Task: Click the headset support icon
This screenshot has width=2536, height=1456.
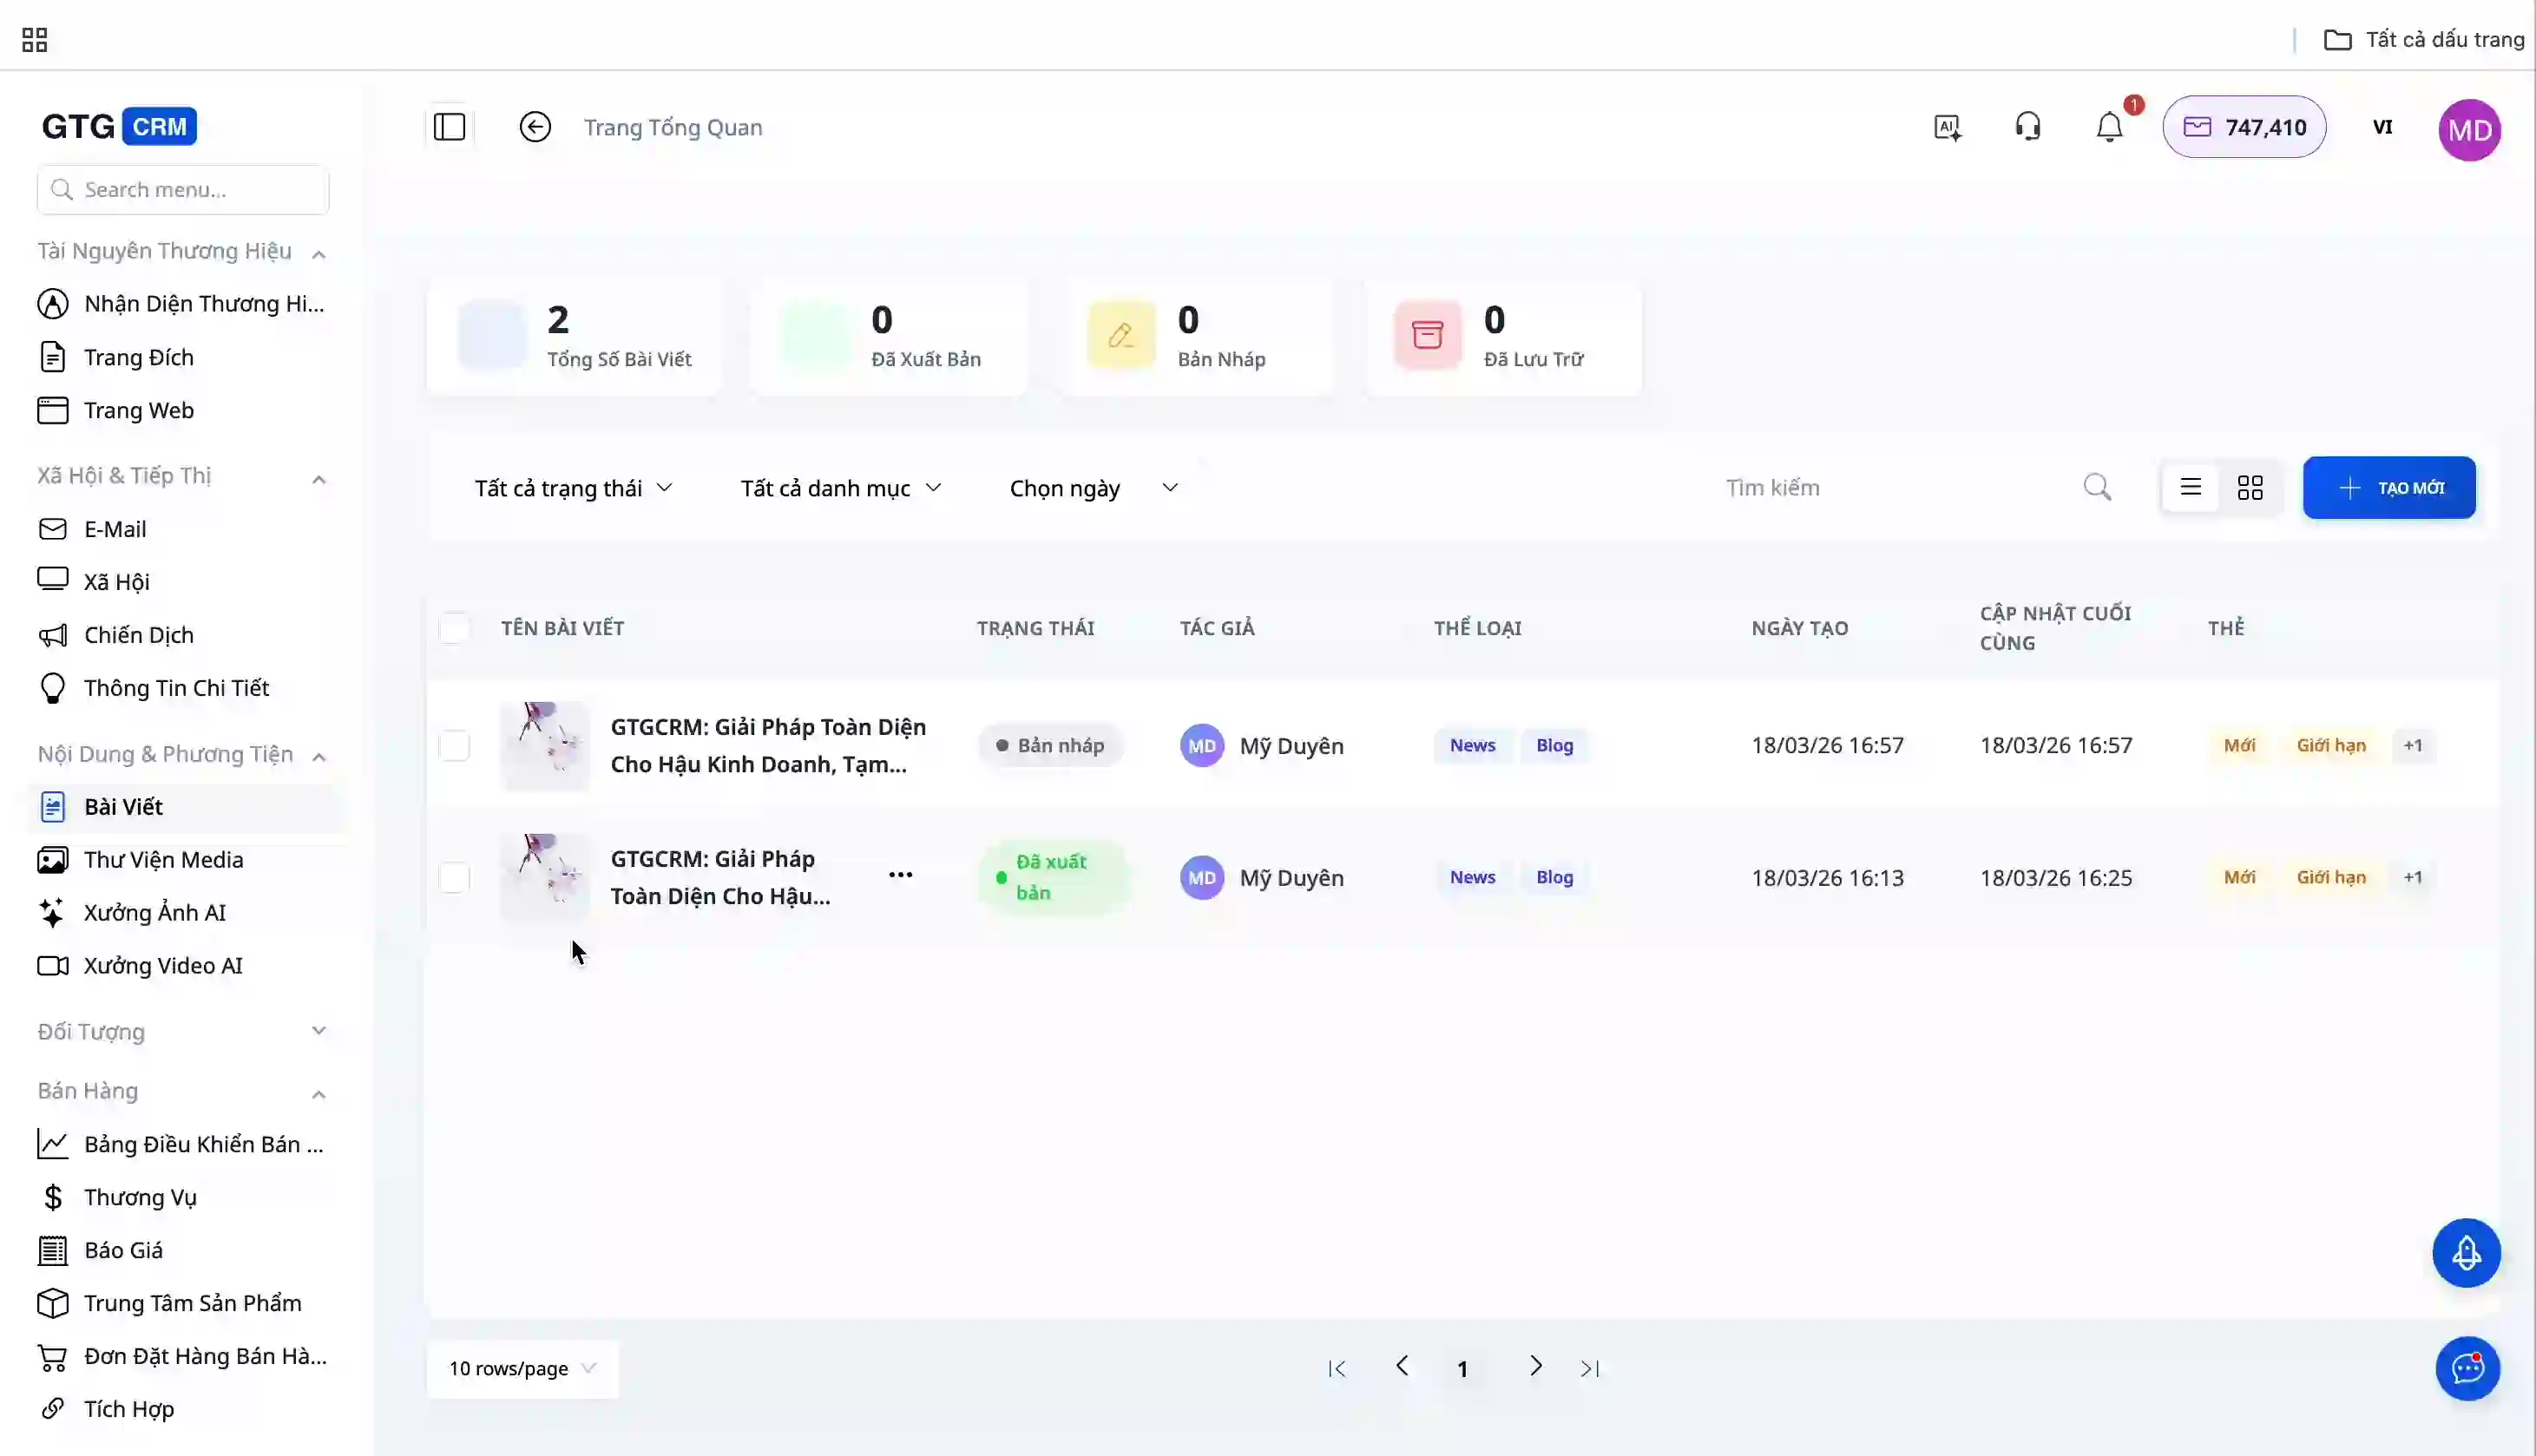Action: click(x=2028, y=127)
